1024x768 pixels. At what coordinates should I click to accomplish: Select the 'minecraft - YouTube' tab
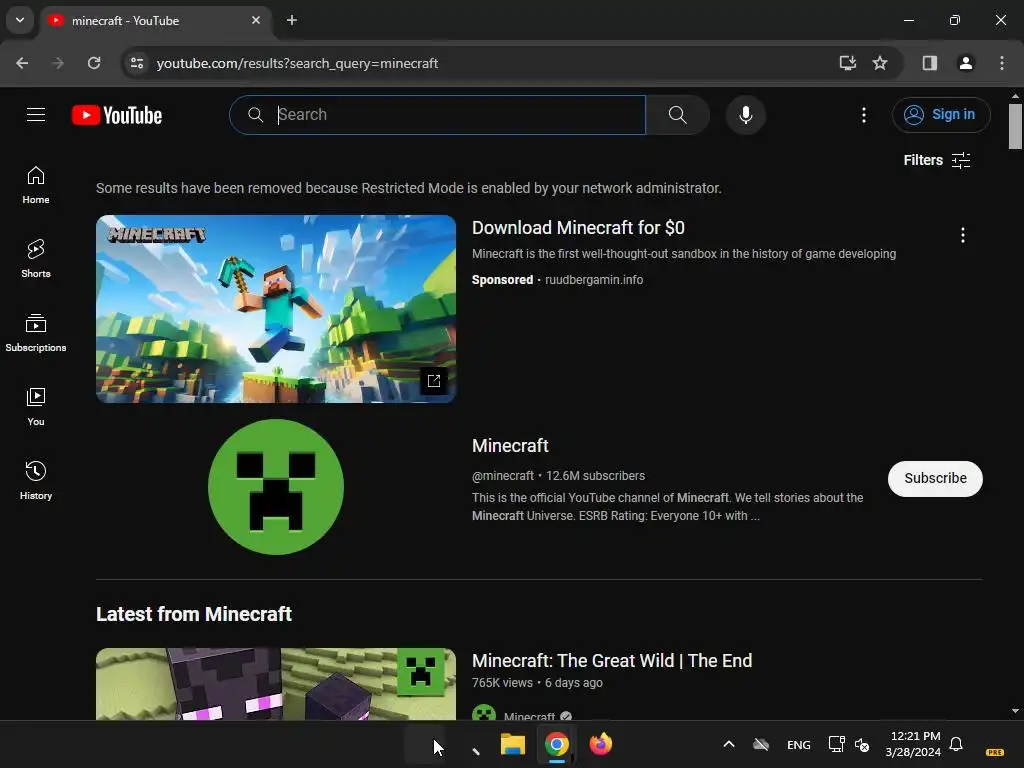(x=155, y=21)
